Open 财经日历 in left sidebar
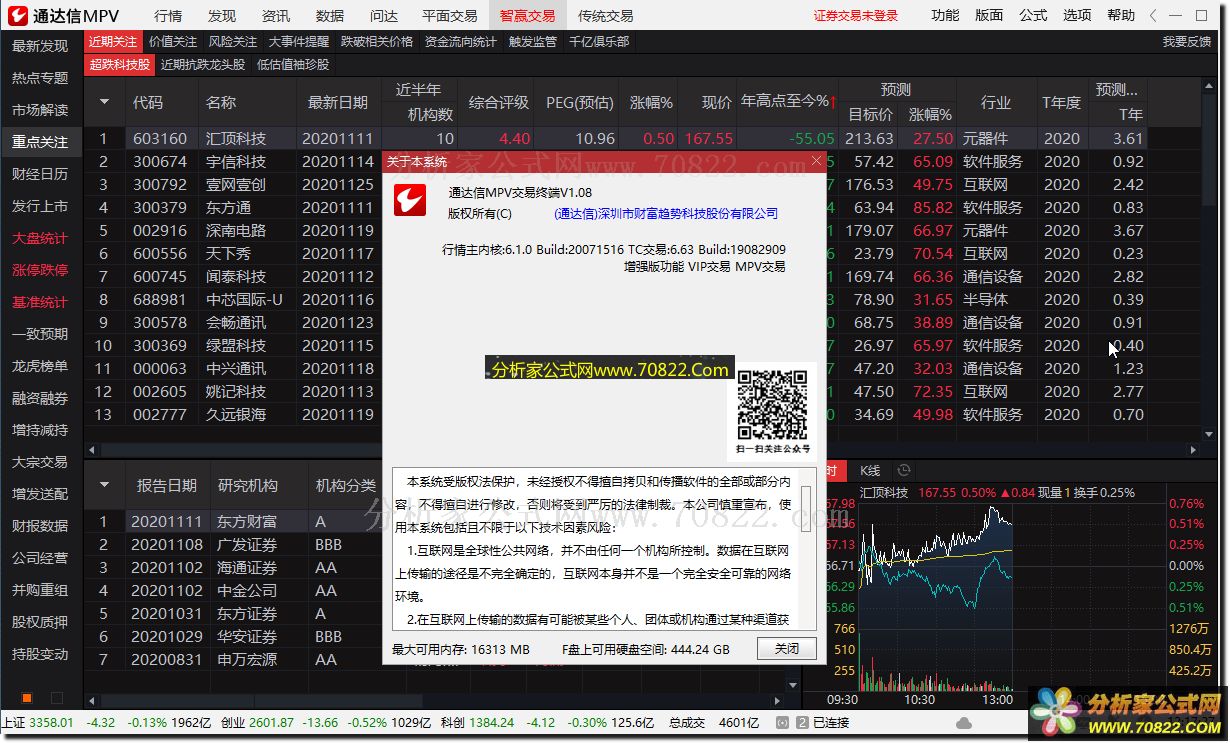 40,174
